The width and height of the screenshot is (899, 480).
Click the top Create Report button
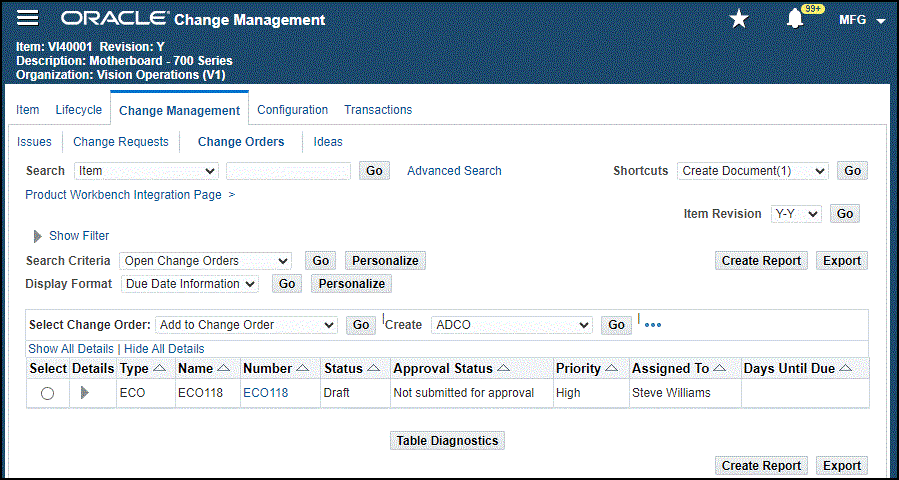click(761, 261)
